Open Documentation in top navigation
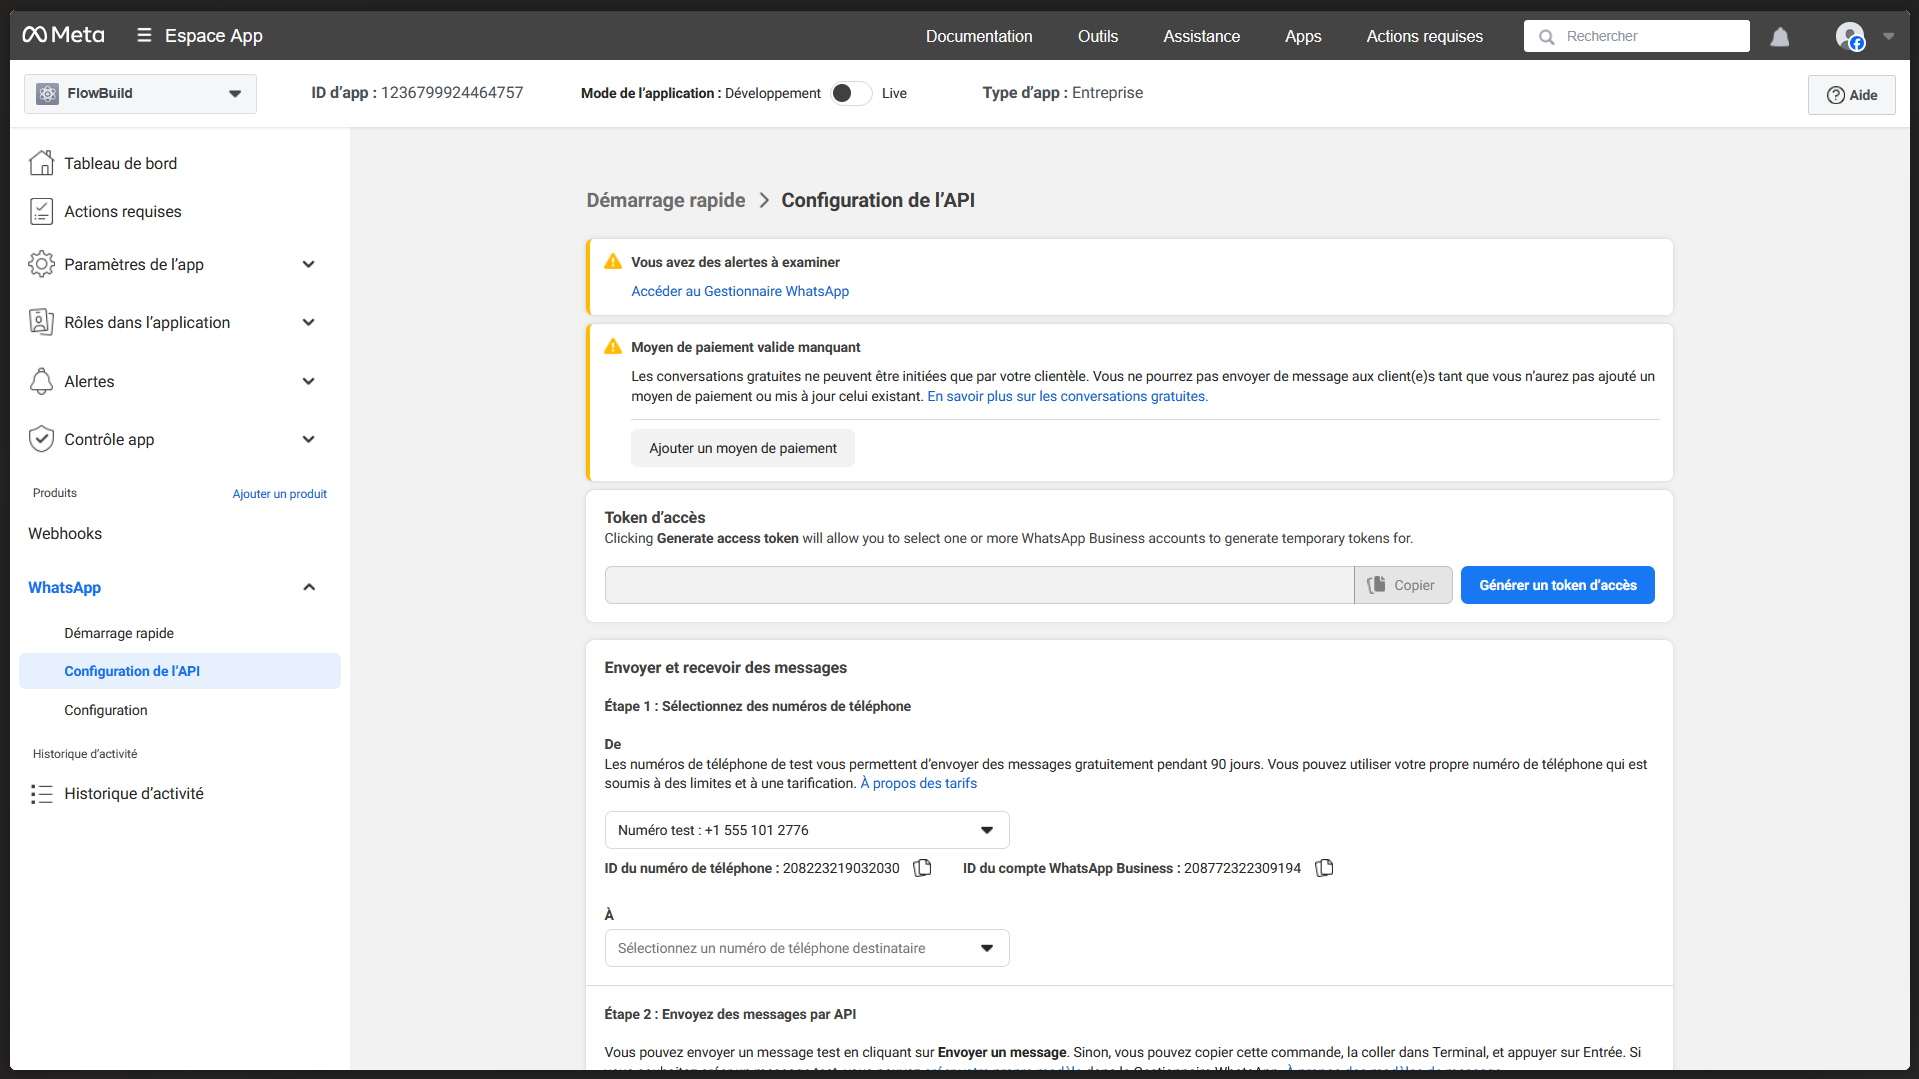This screenshot has height=1079, width=1919. pos(978,36)
